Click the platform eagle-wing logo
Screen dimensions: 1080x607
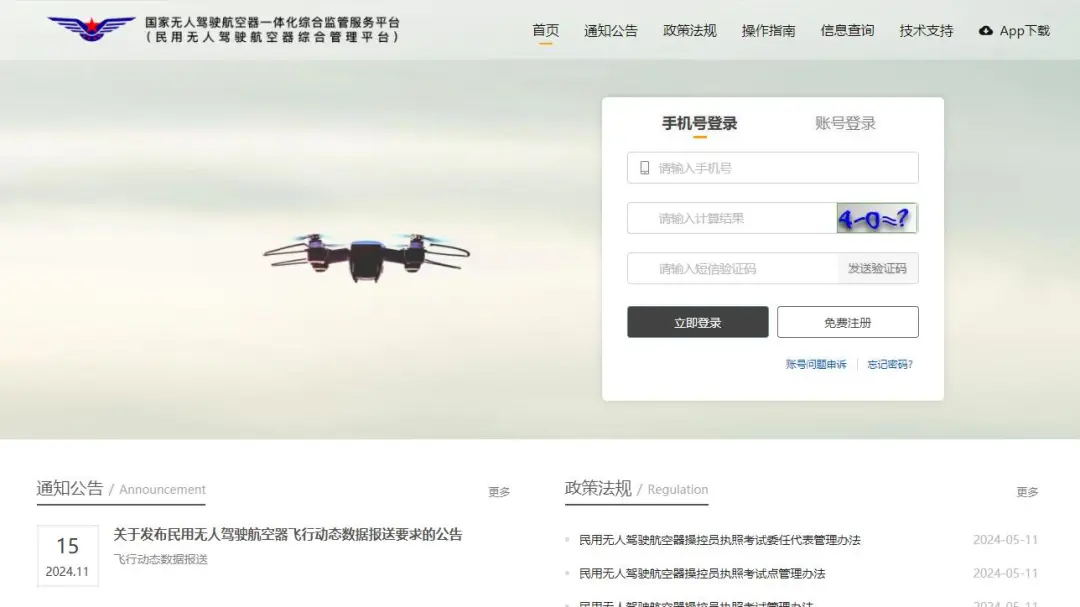91,29
